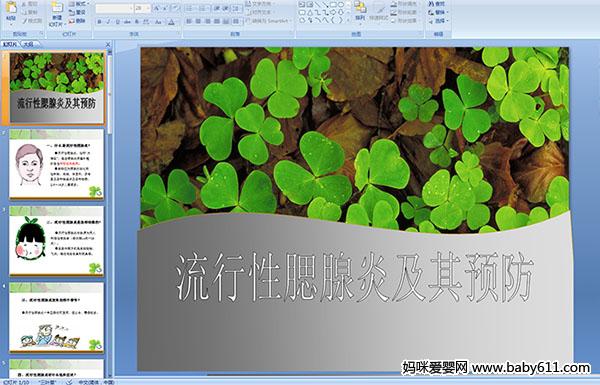
Task: Toggle Underline formatting
Action: (x=117, y=22)
